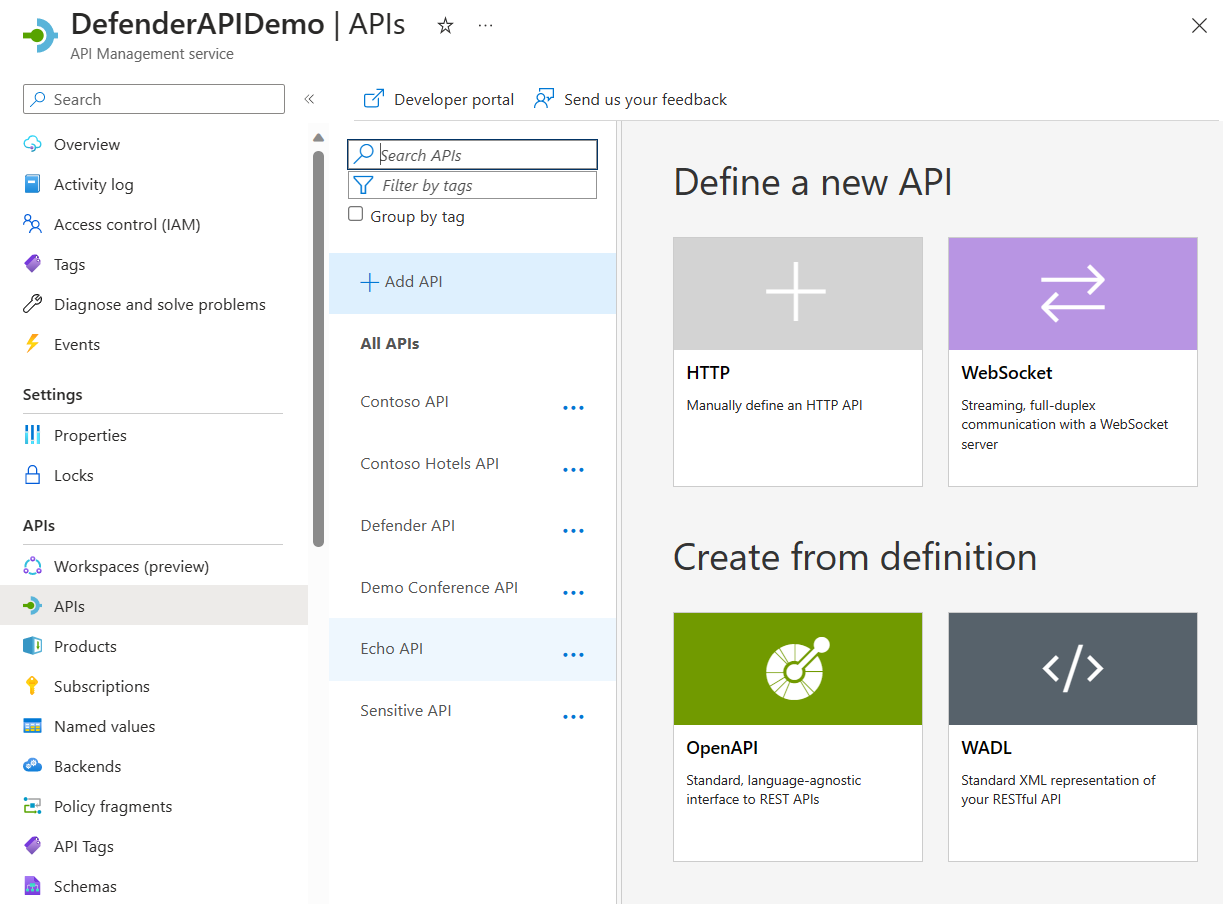
Task: Click the Send us your feedback icon
Action: coord(544,99)
